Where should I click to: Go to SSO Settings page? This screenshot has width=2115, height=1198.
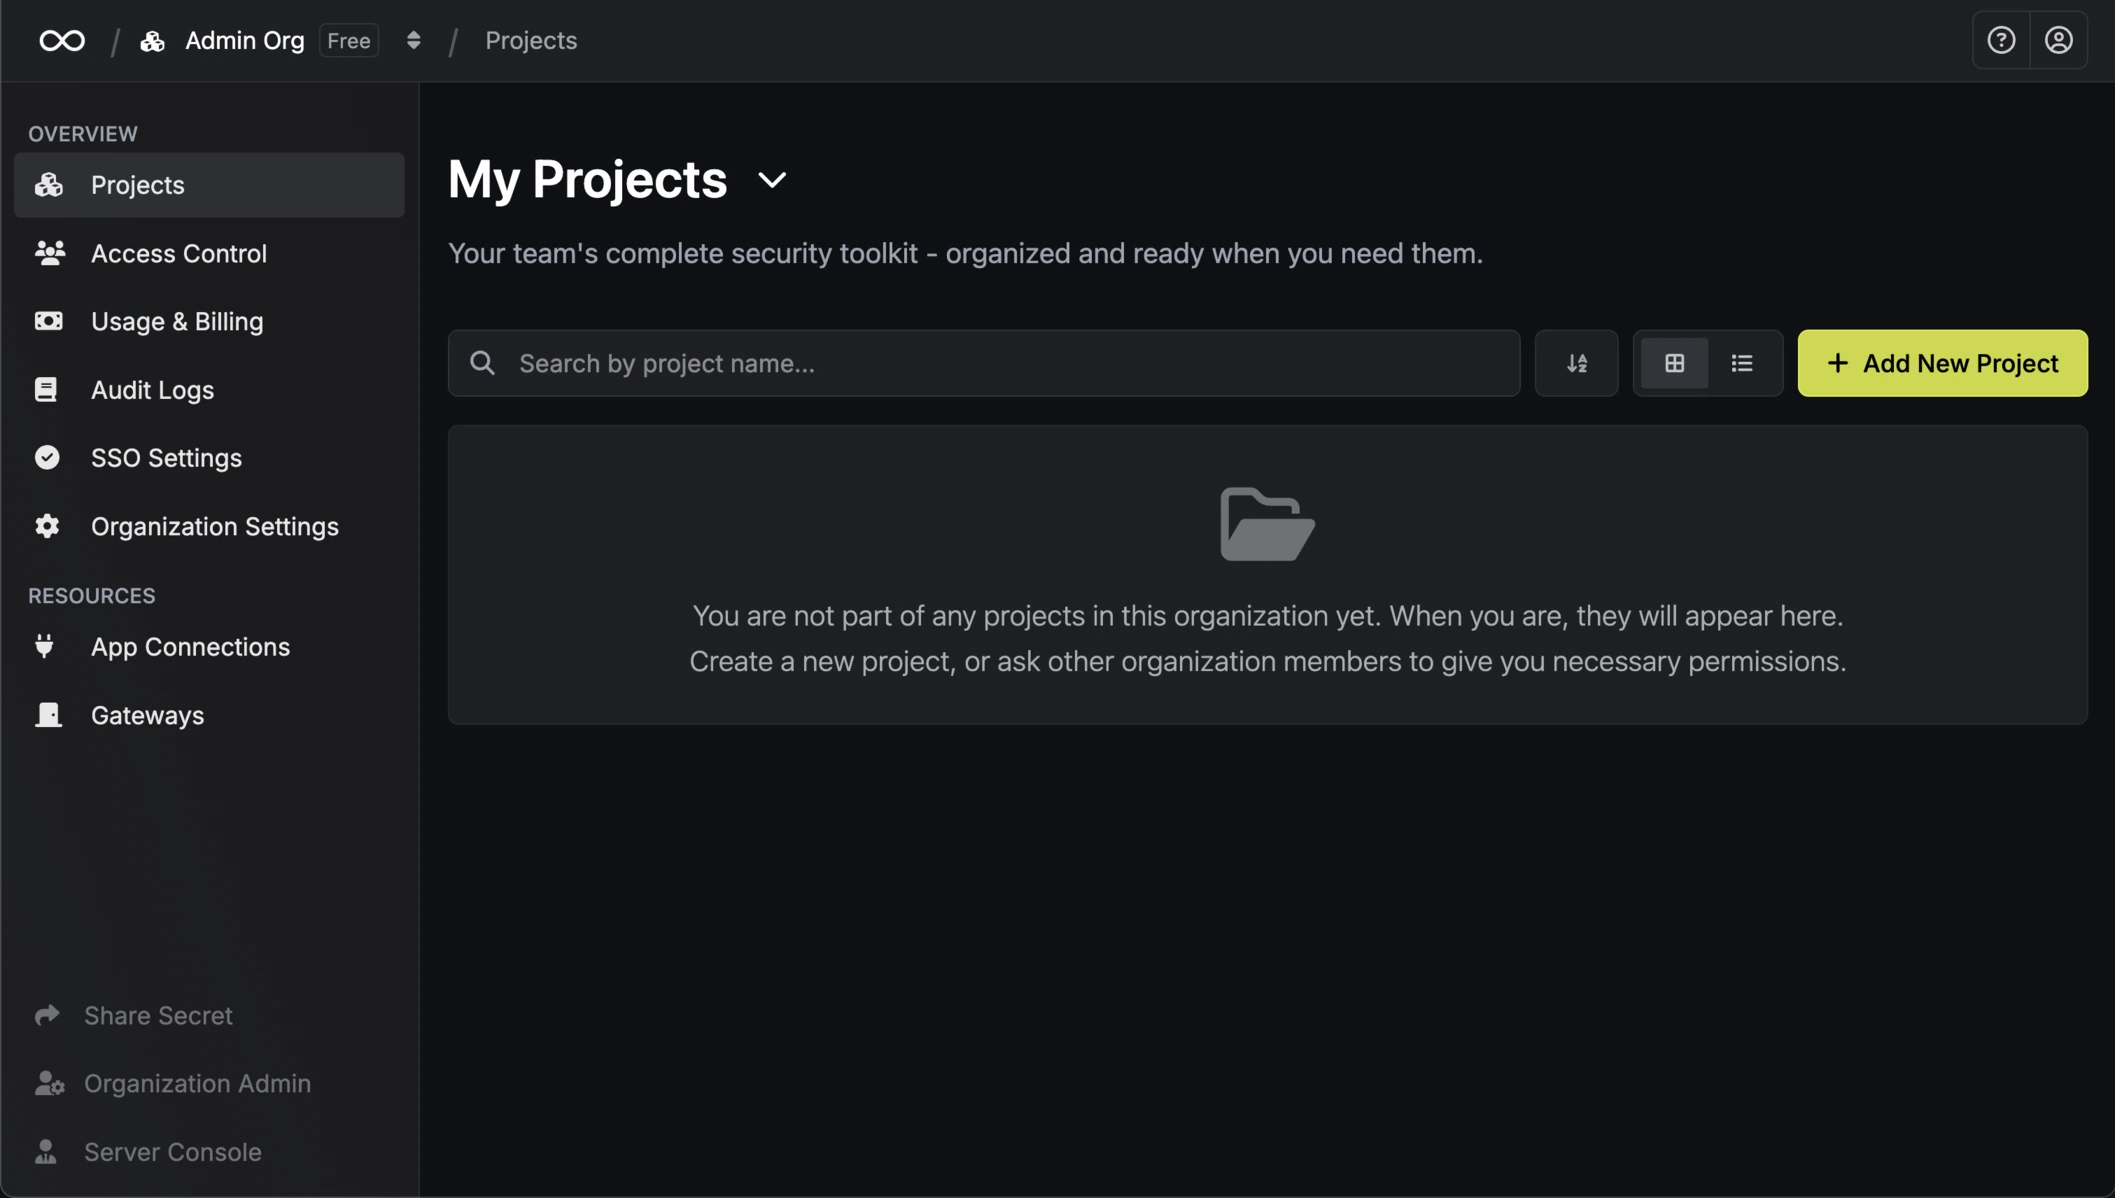pyautogui.click(x=166, y=458)
